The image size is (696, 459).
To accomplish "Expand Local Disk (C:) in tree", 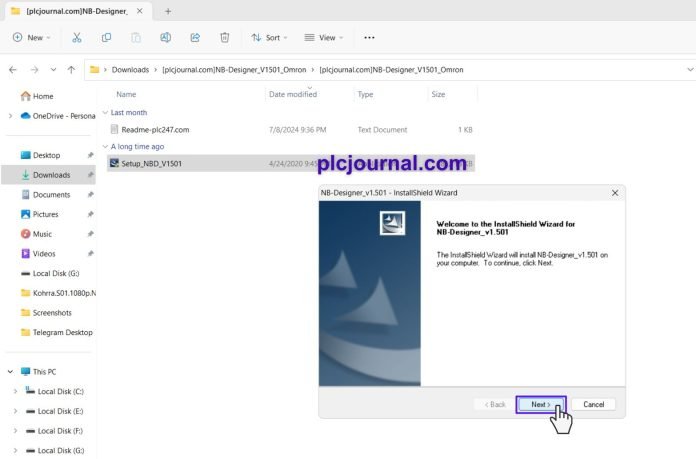I will pyautogui.click(x=16, y=392).
